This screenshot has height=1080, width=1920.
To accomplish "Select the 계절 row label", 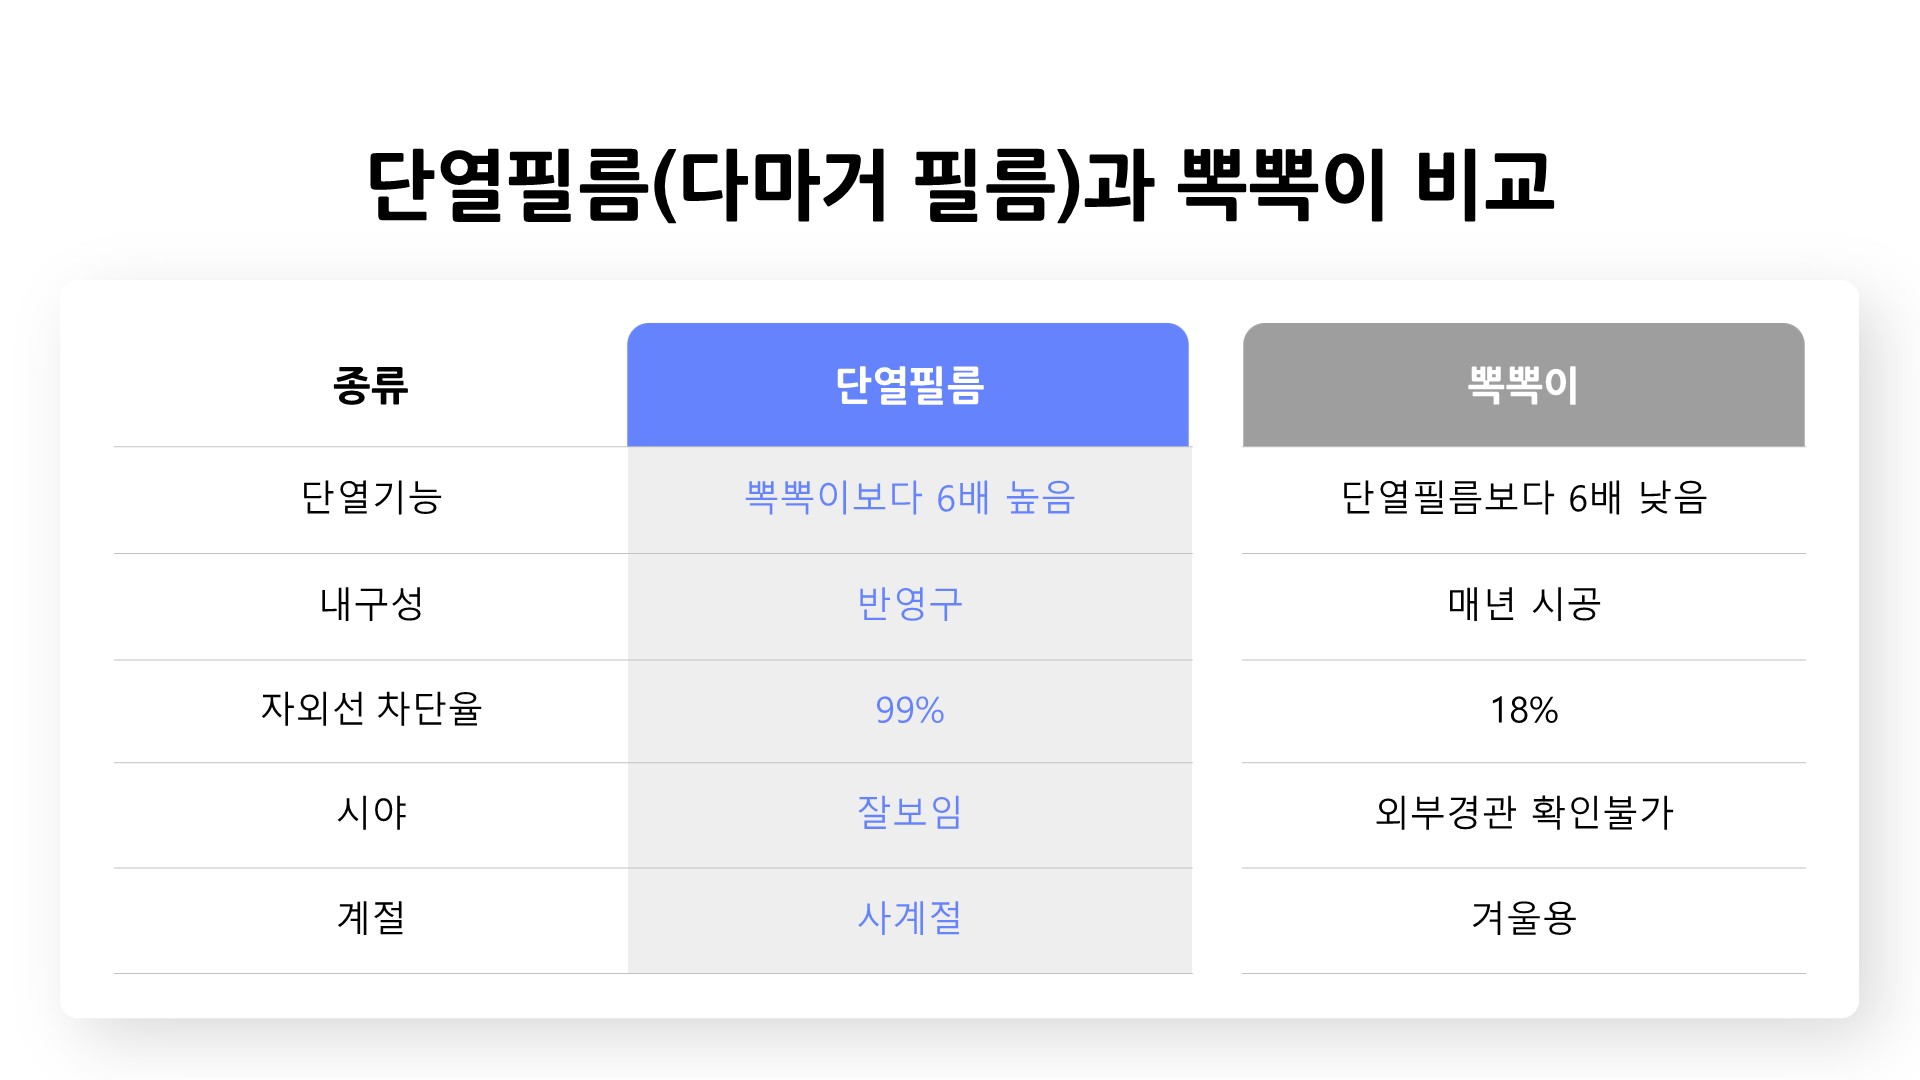I will (371, 918).
